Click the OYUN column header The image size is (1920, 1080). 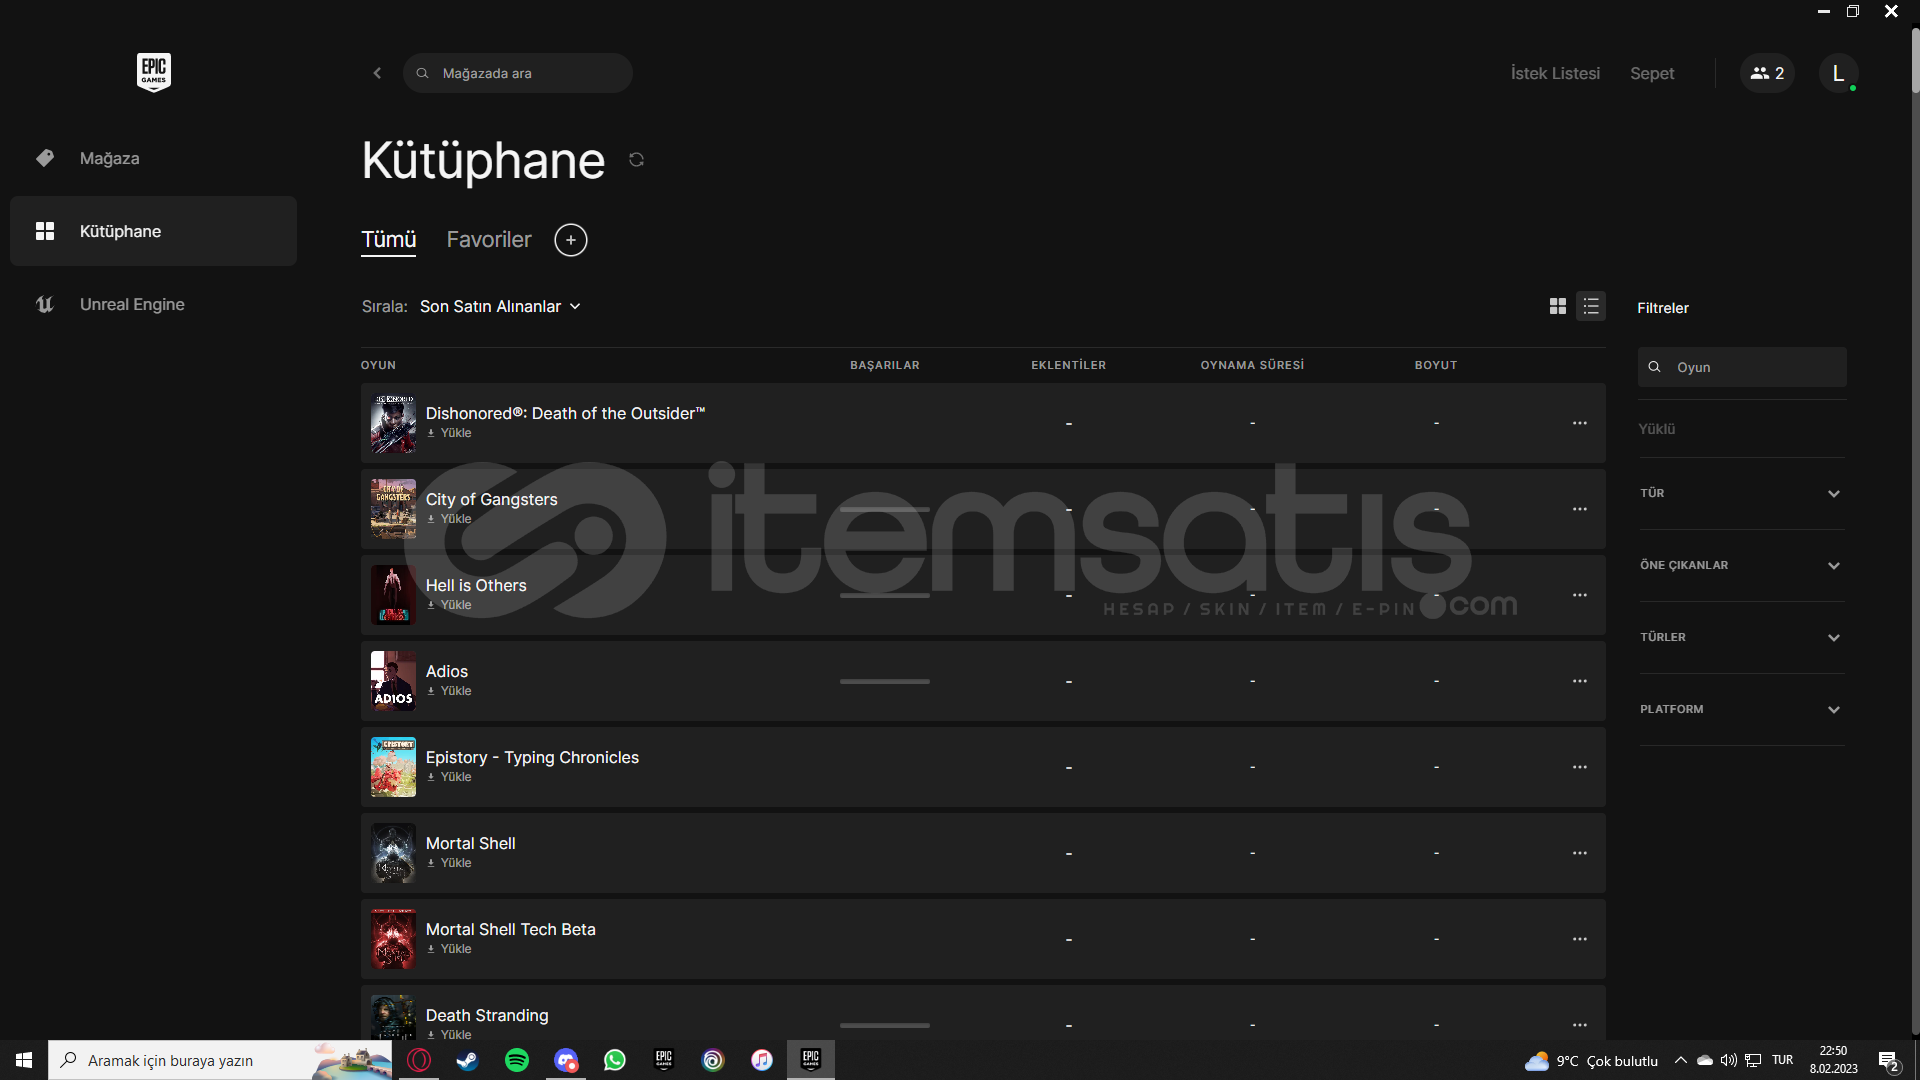pyautogui.click(x=378, y=365)
